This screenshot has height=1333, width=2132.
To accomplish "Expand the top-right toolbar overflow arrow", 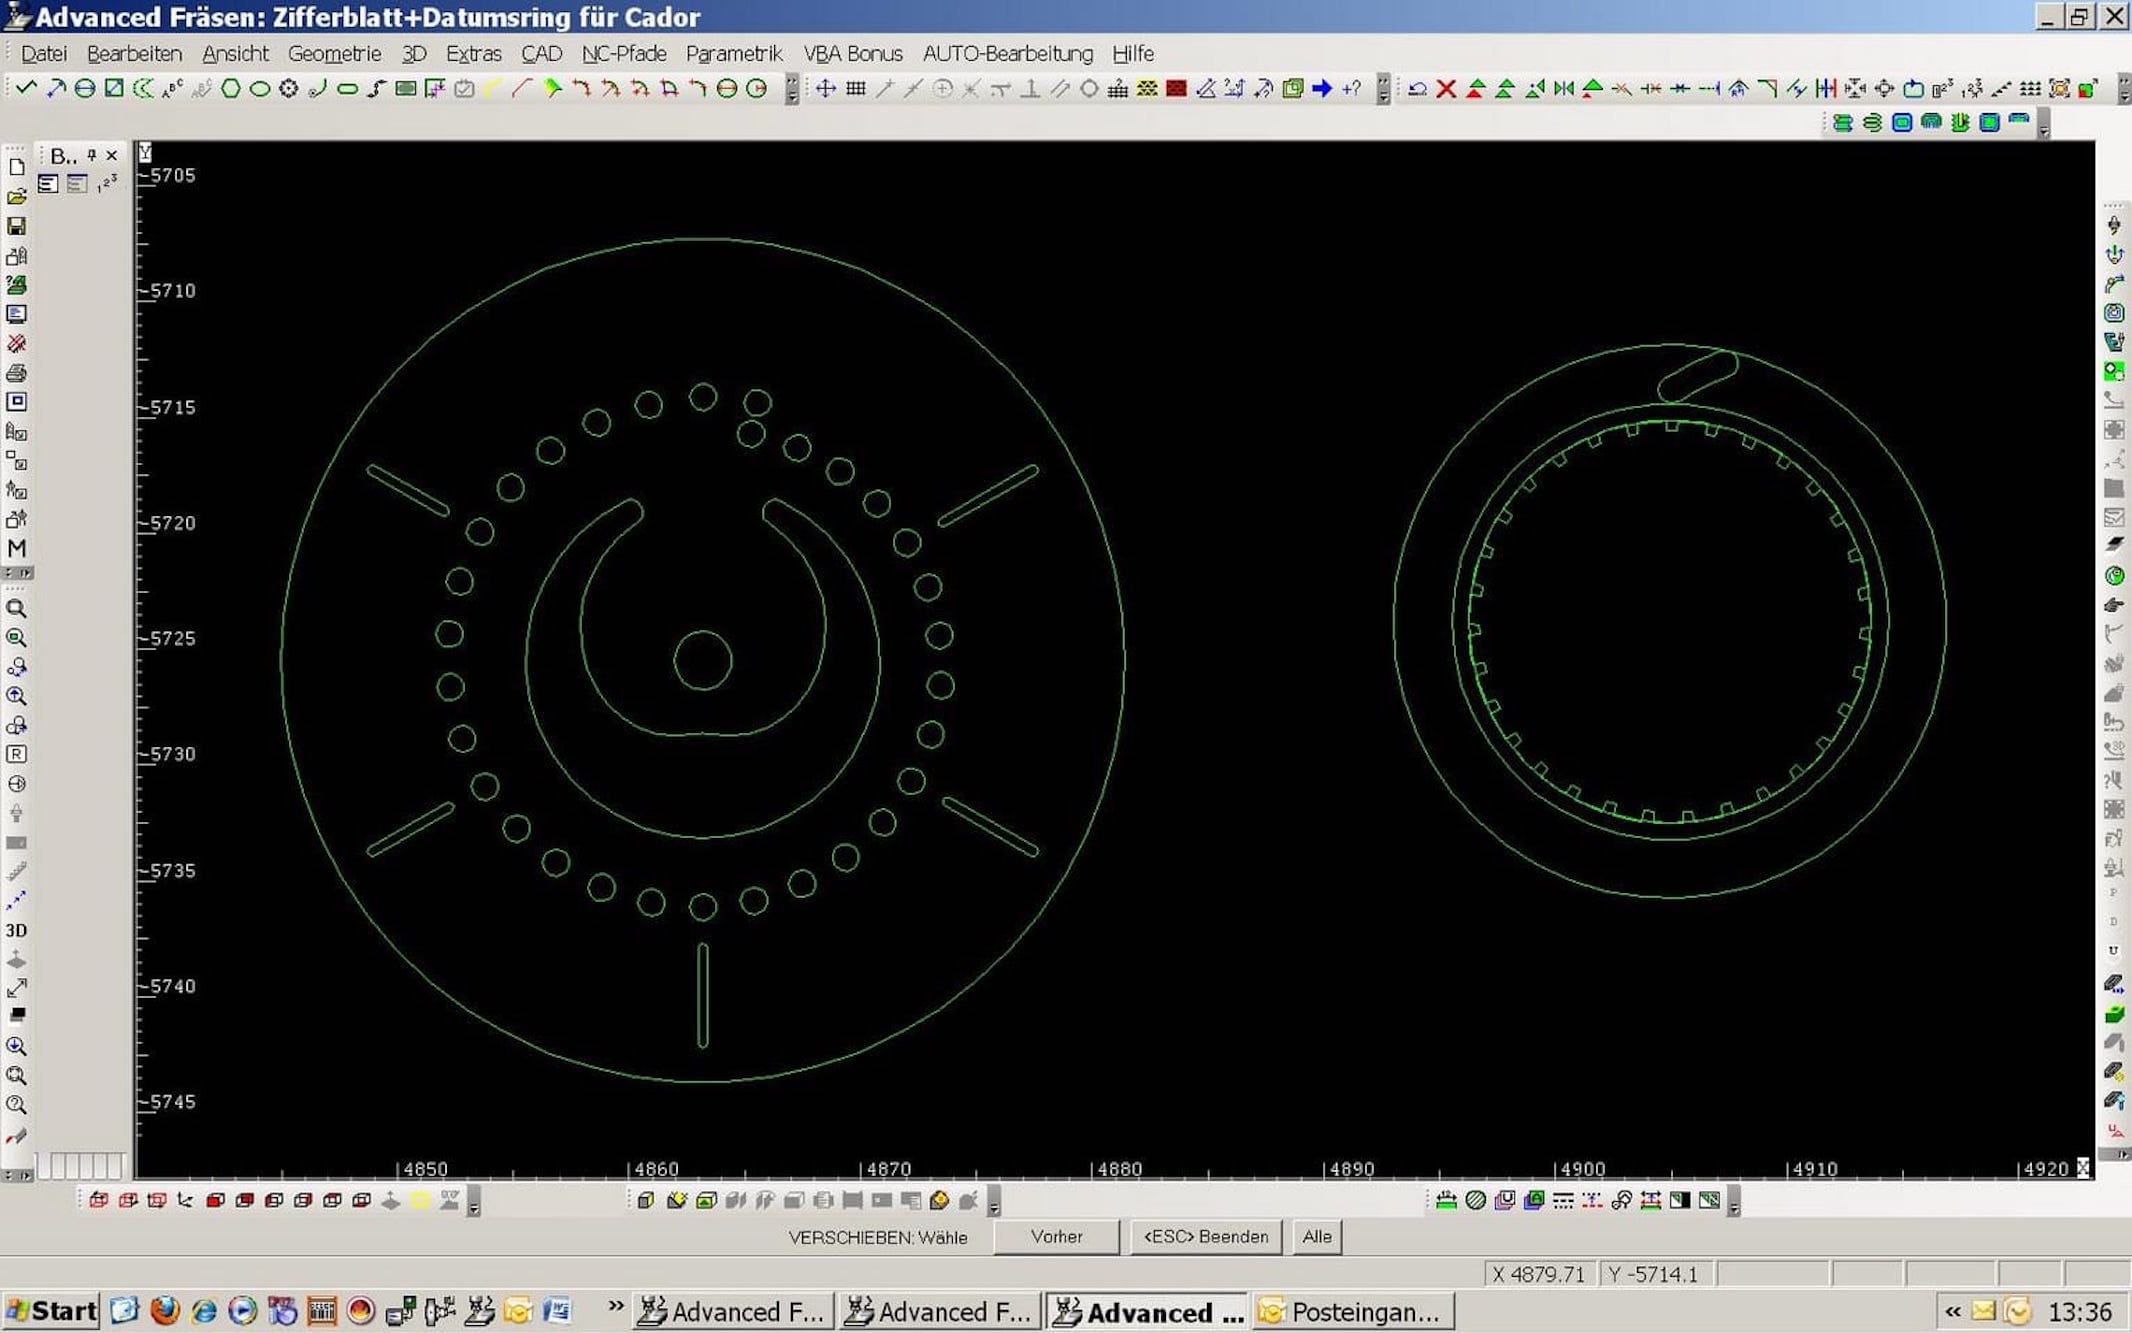I will [2124, 90].
